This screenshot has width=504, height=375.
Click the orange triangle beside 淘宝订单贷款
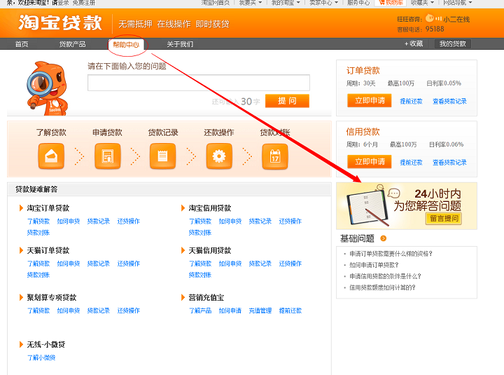coord(21,208)
